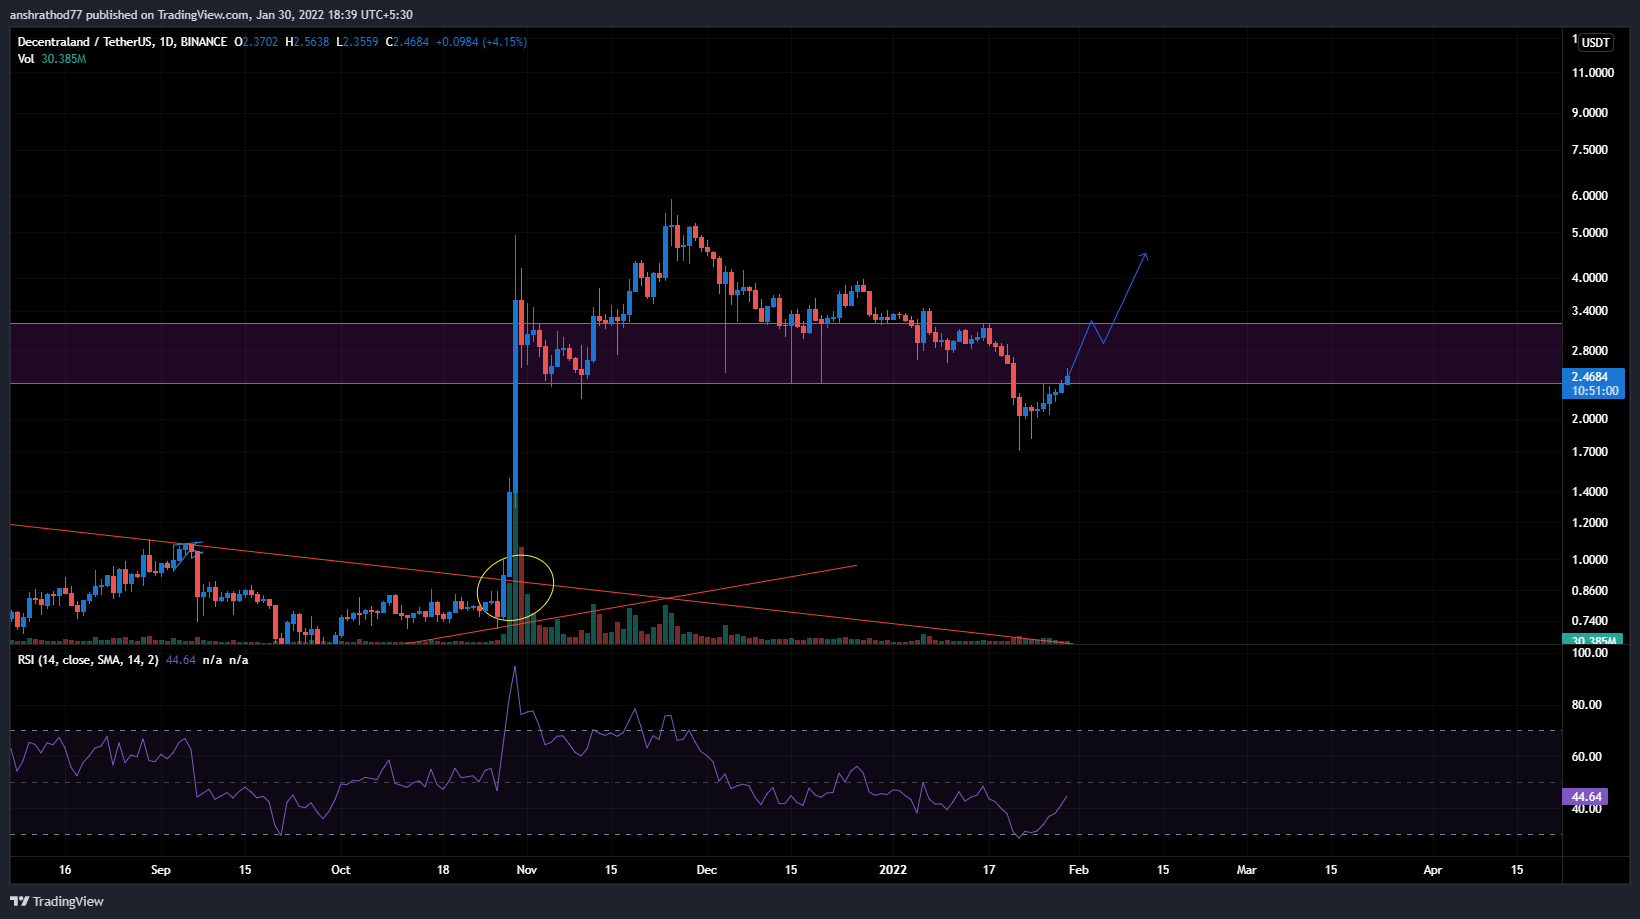Click the high value 2.5638
Image resolution: width=1640 pixels, height=919 pixels.
click(x=311, y=42)
